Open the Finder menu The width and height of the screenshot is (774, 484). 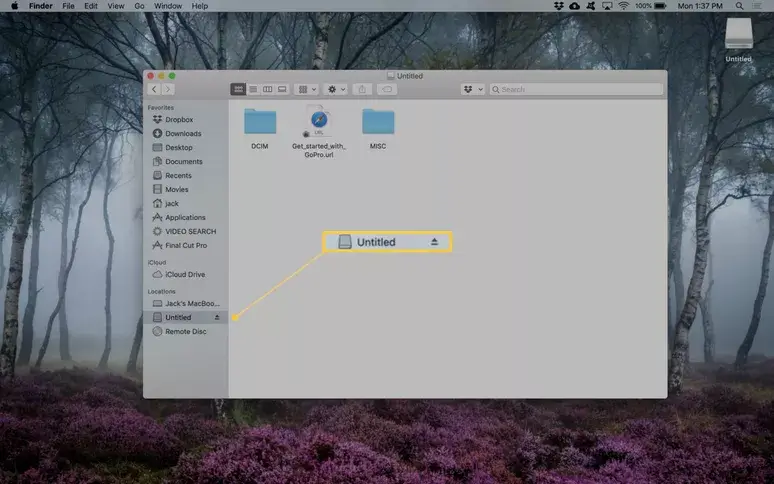point(40,6)
